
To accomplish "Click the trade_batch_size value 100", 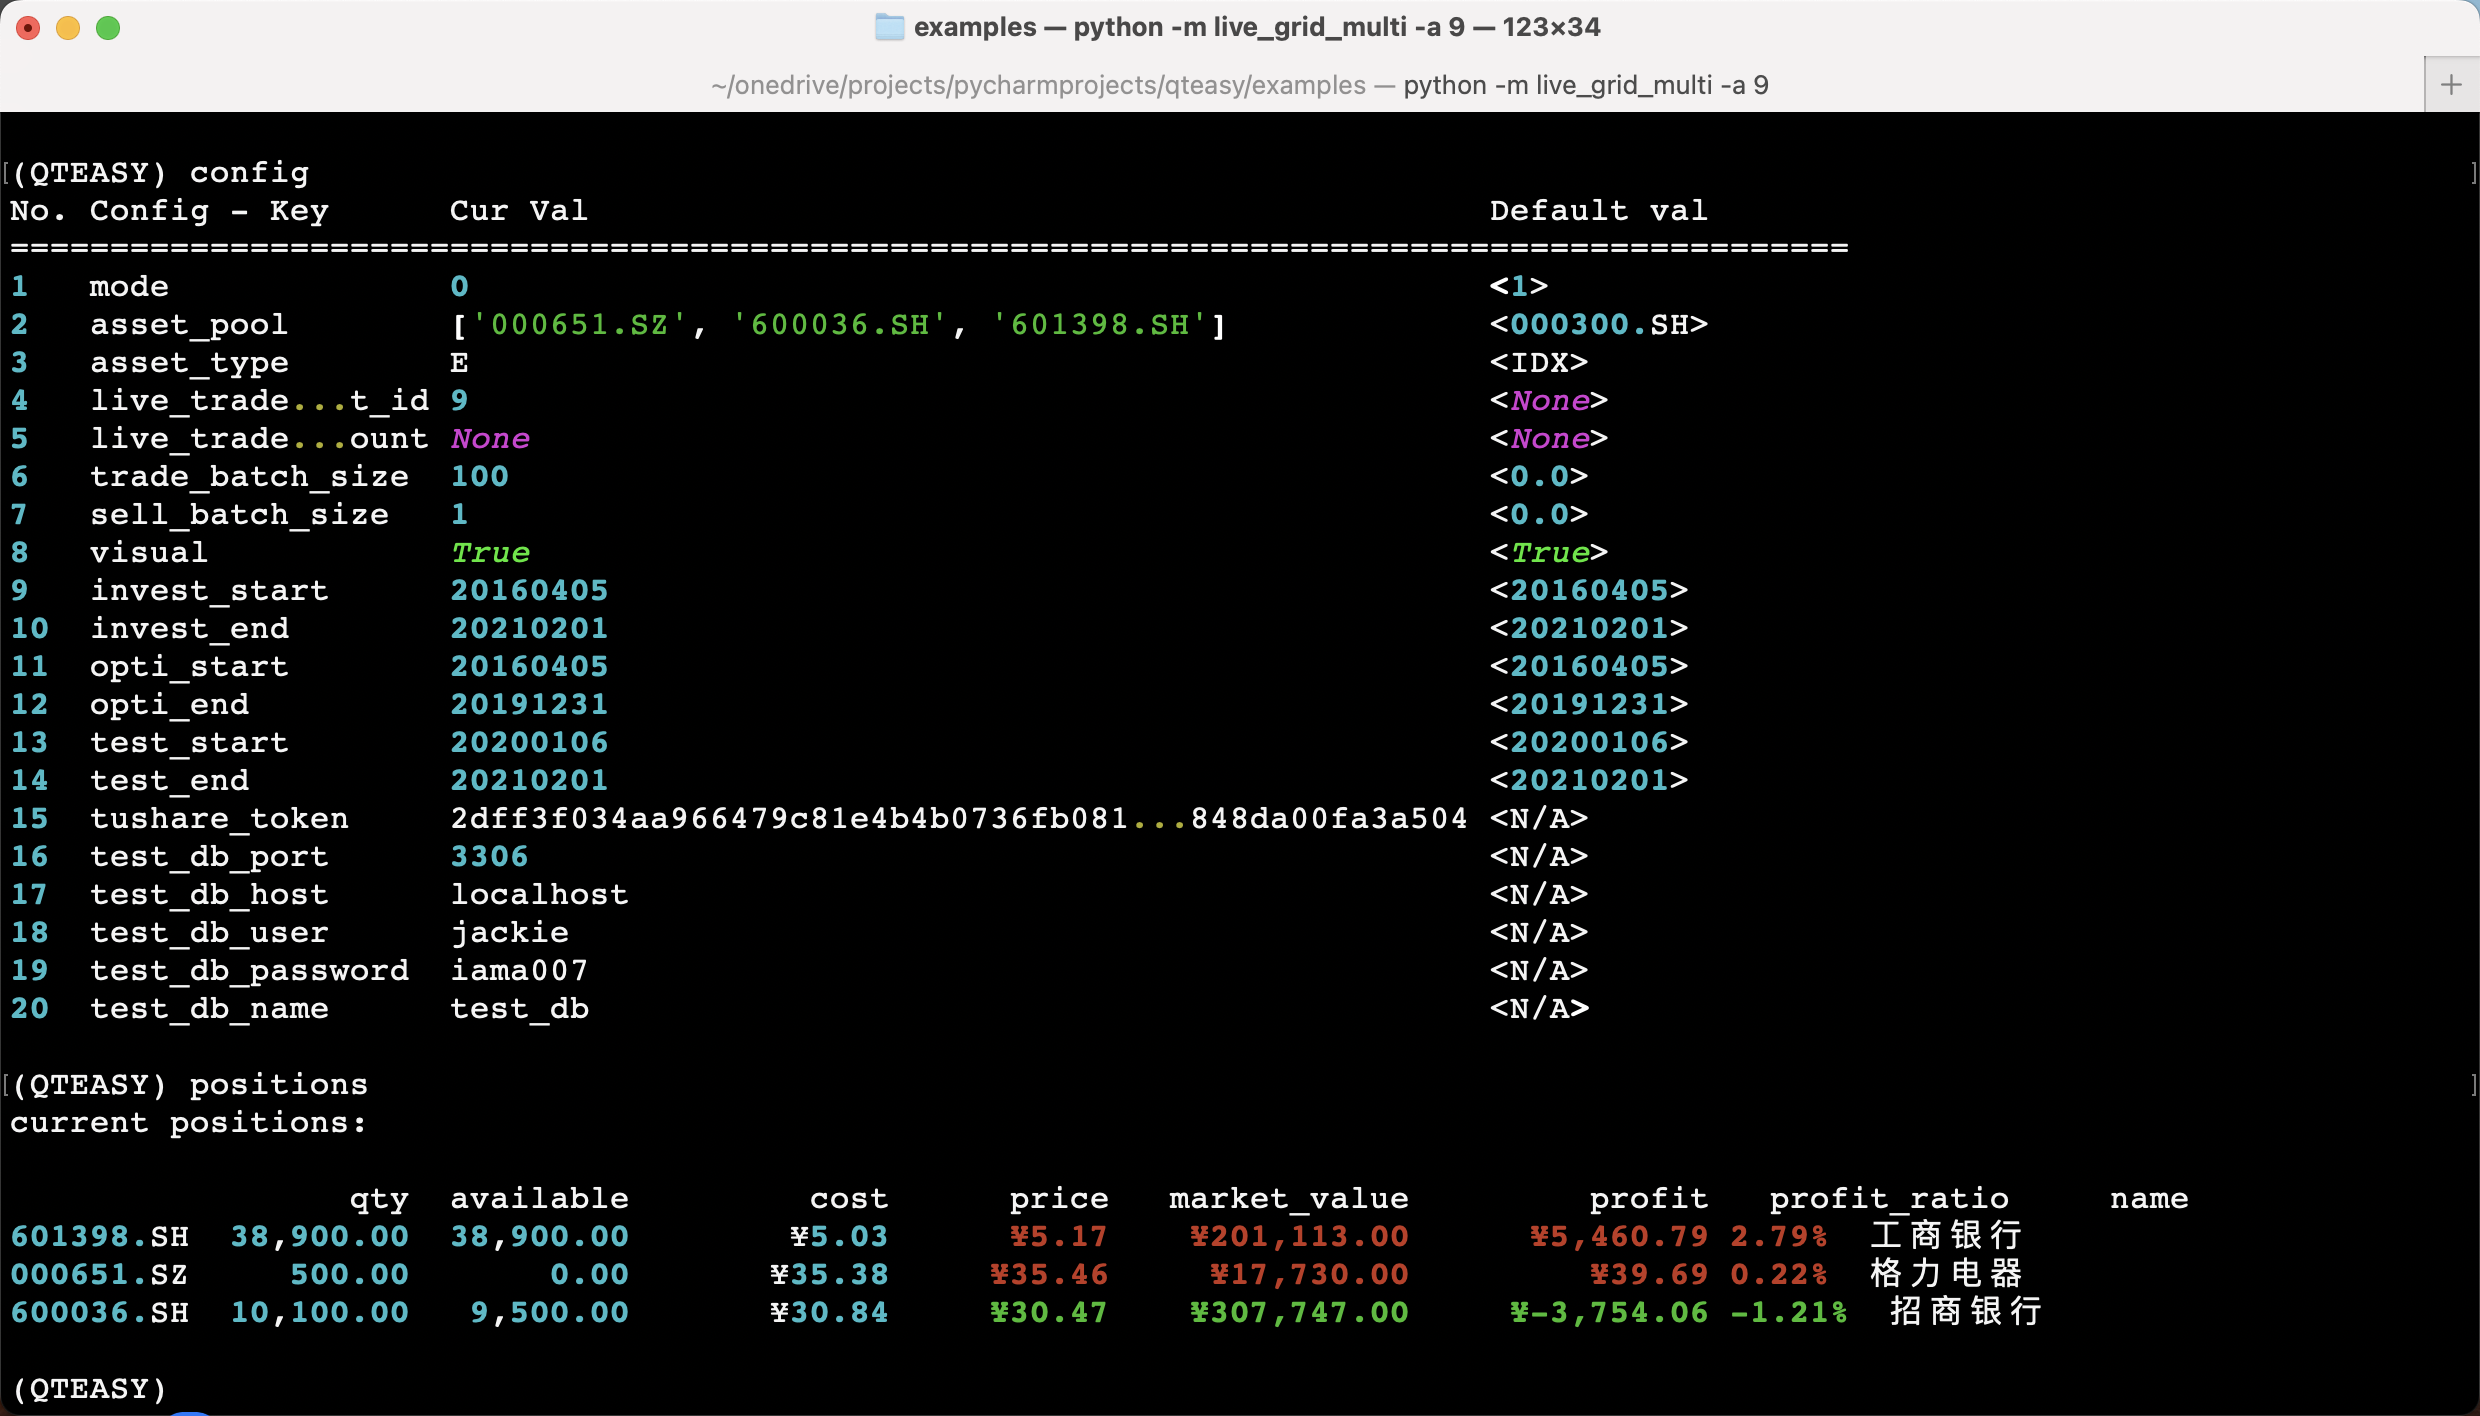I will pyautogui.click(x=479, y=477).
